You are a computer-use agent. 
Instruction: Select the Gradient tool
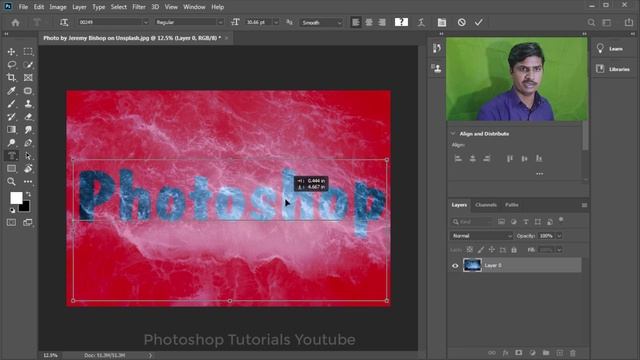[11, 130]
